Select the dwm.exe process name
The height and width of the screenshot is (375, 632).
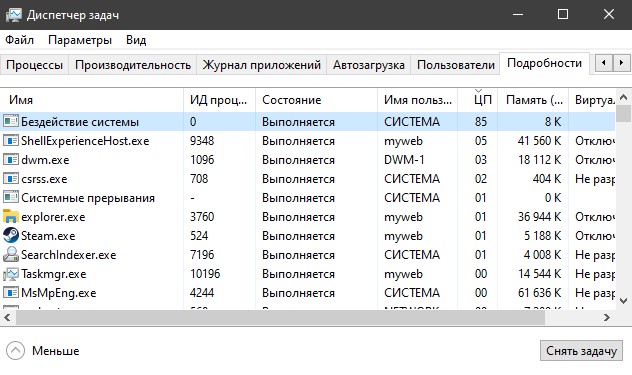click(45, 160)
